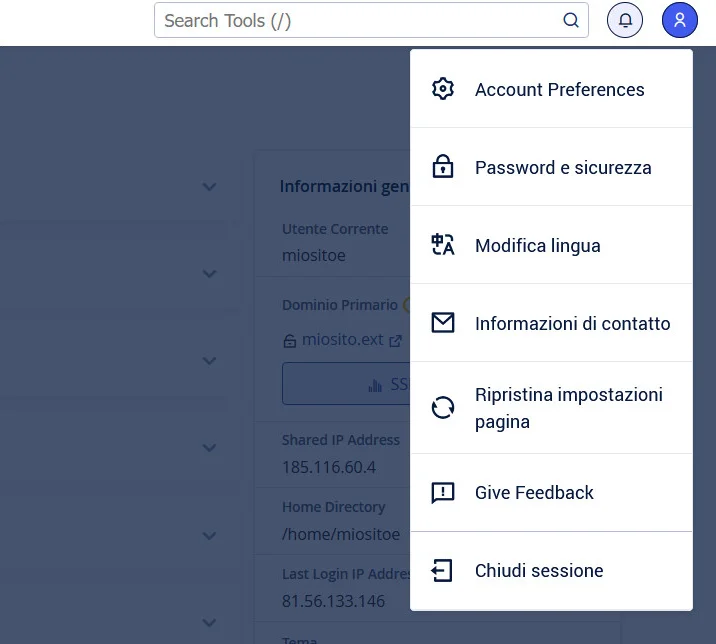Click the Shared IP Address label

tap(341, 440)
